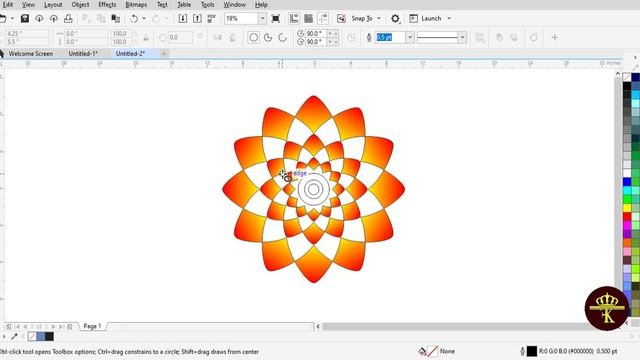640x360 pixels.
Task: Toggle the lock ratio padlock
Action: (146, 38)
